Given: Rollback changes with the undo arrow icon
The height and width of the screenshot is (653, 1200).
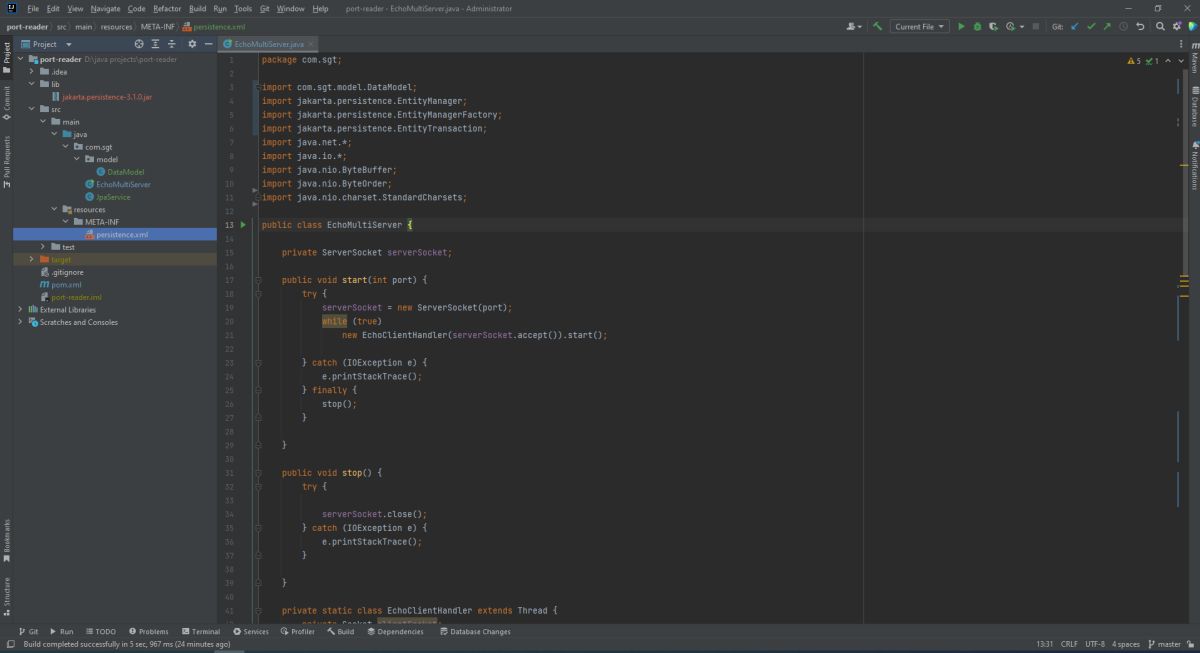Looking at the screenshot, I should click(x=1141, y=26).
